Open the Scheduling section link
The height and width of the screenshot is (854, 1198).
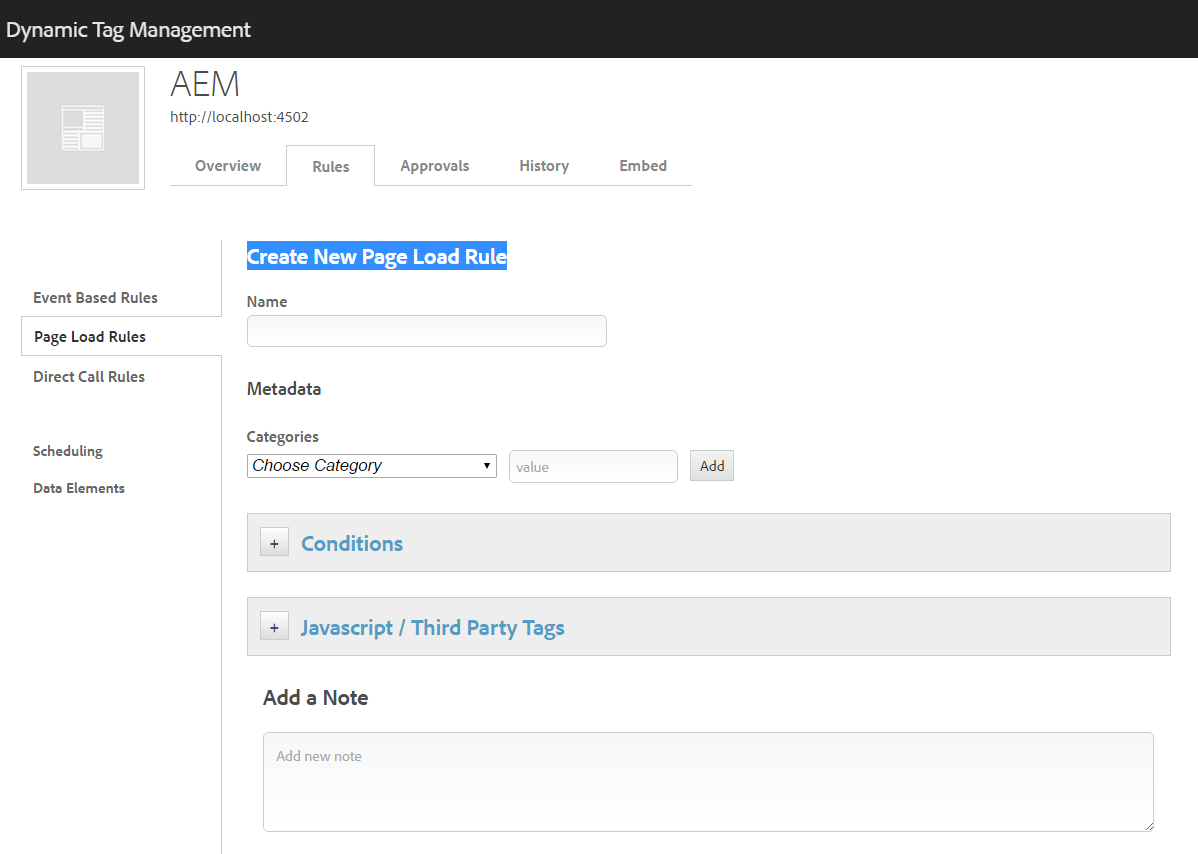click(68, 451)
